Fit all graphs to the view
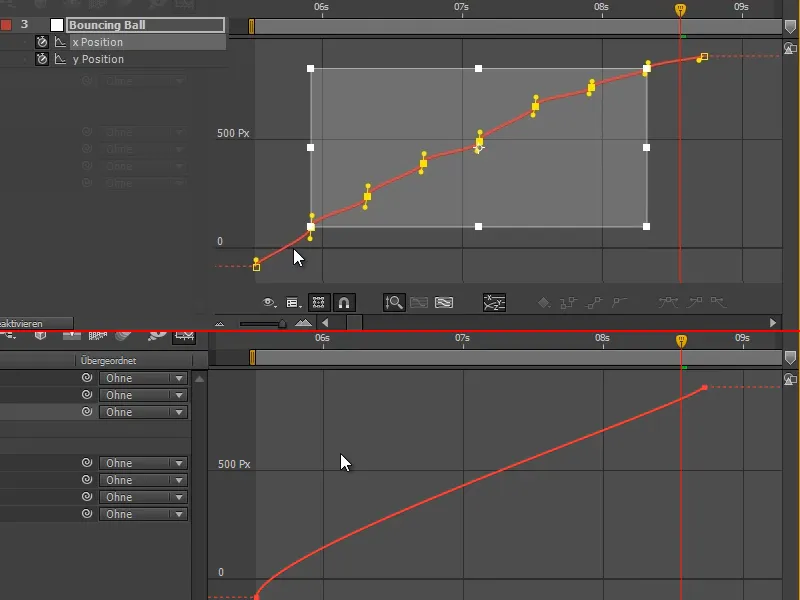The image size is (800, 600). coord(444,302)
